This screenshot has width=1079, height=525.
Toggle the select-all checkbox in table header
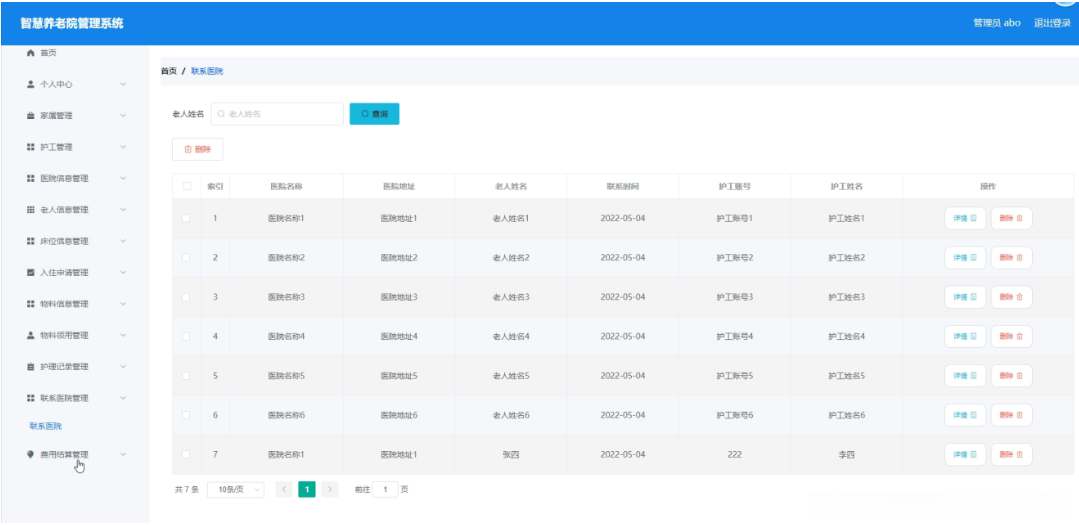[186, 186]
